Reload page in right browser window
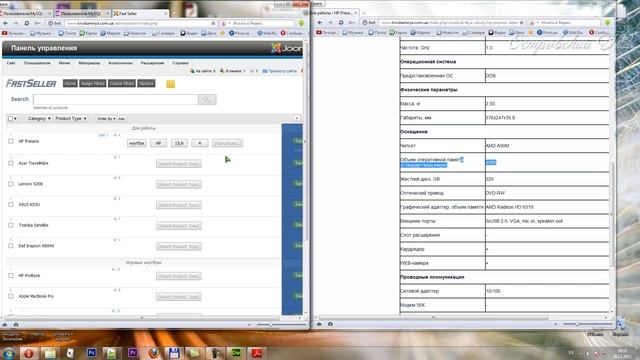 point(341,22)
